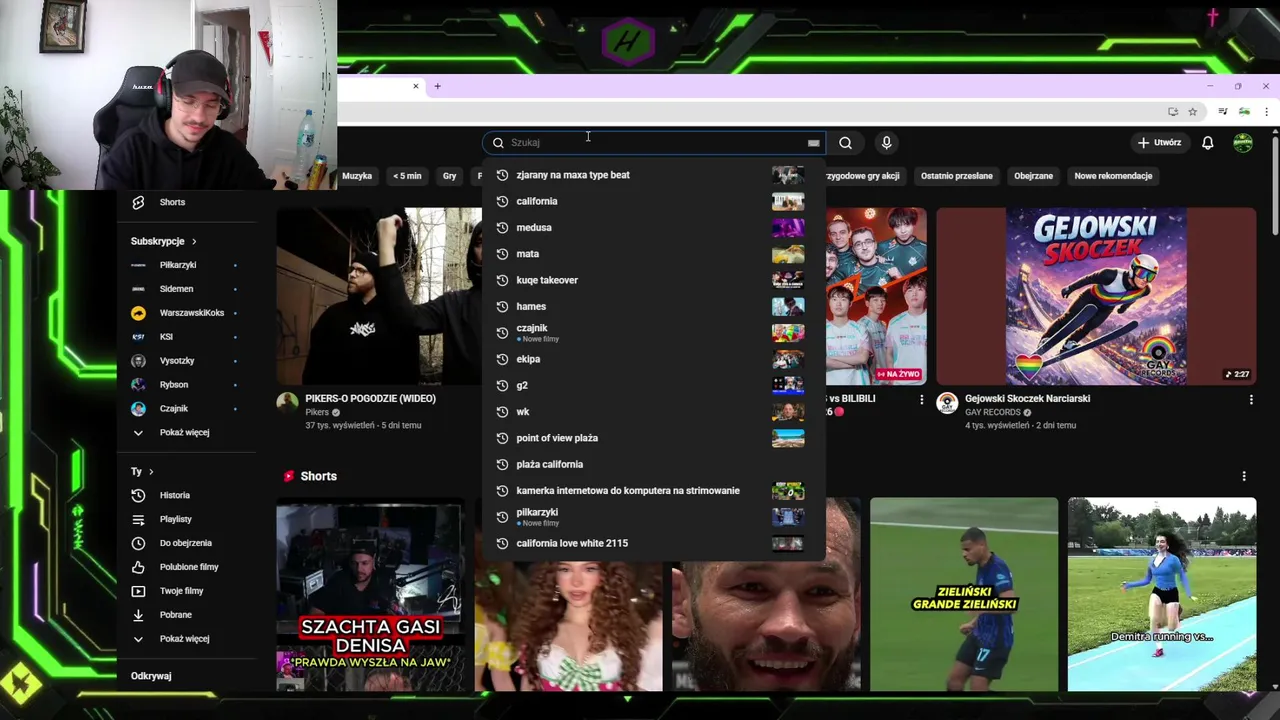
Task: Select the '< 5 min' filter chip
Action: (407, 176)
